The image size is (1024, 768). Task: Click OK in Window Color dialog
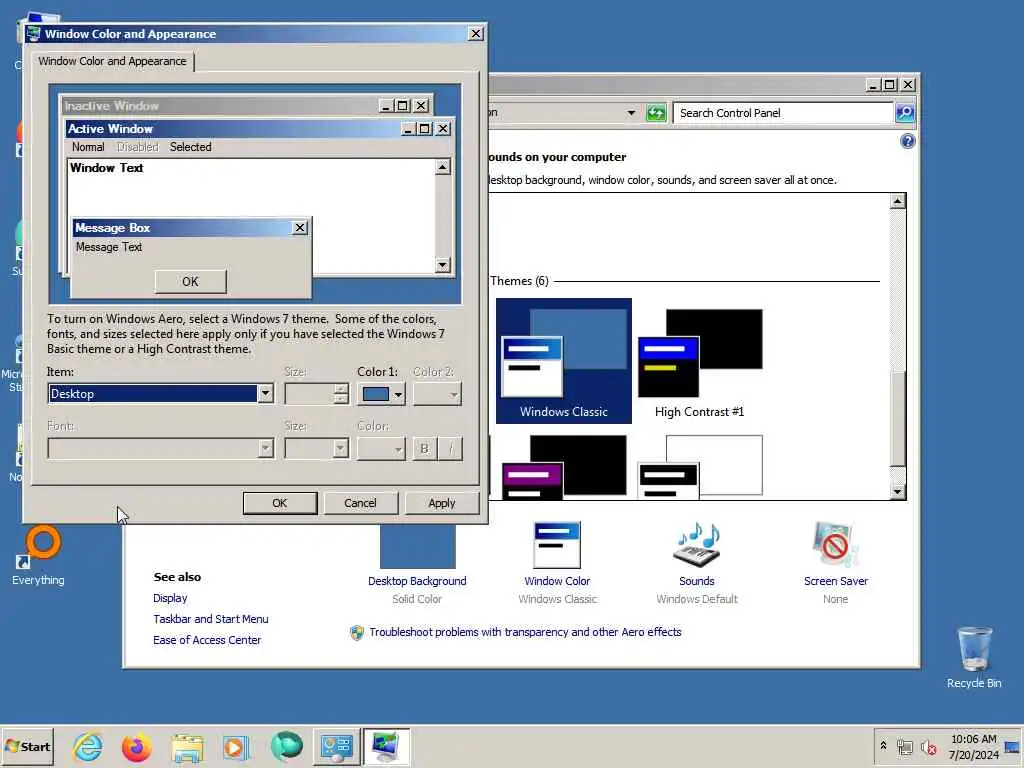[280, 503]
